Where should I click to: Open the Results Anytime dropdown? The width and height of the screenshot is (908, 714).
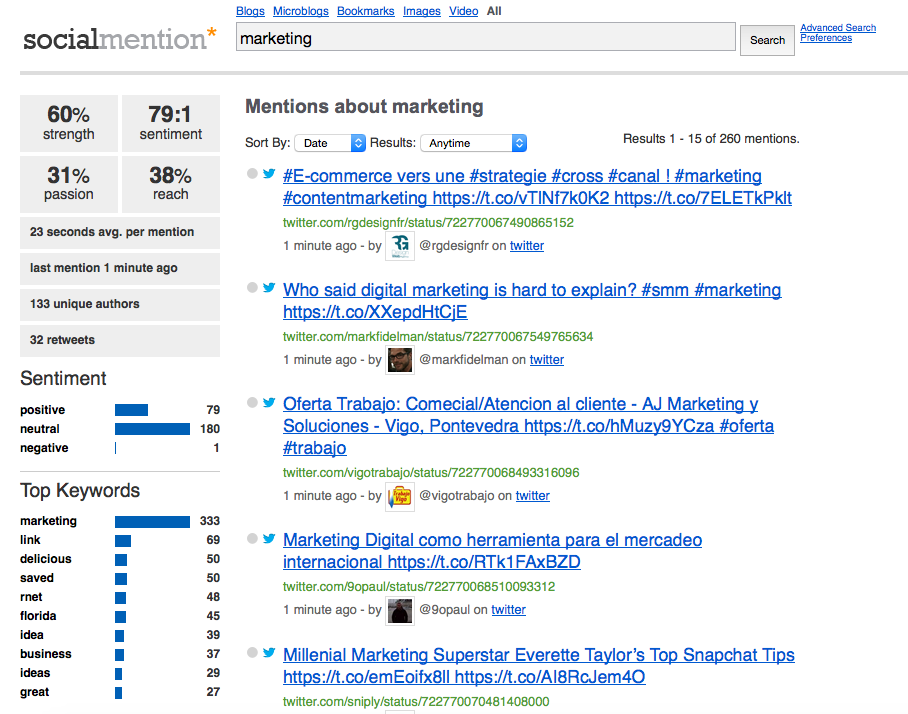[474, 143]
